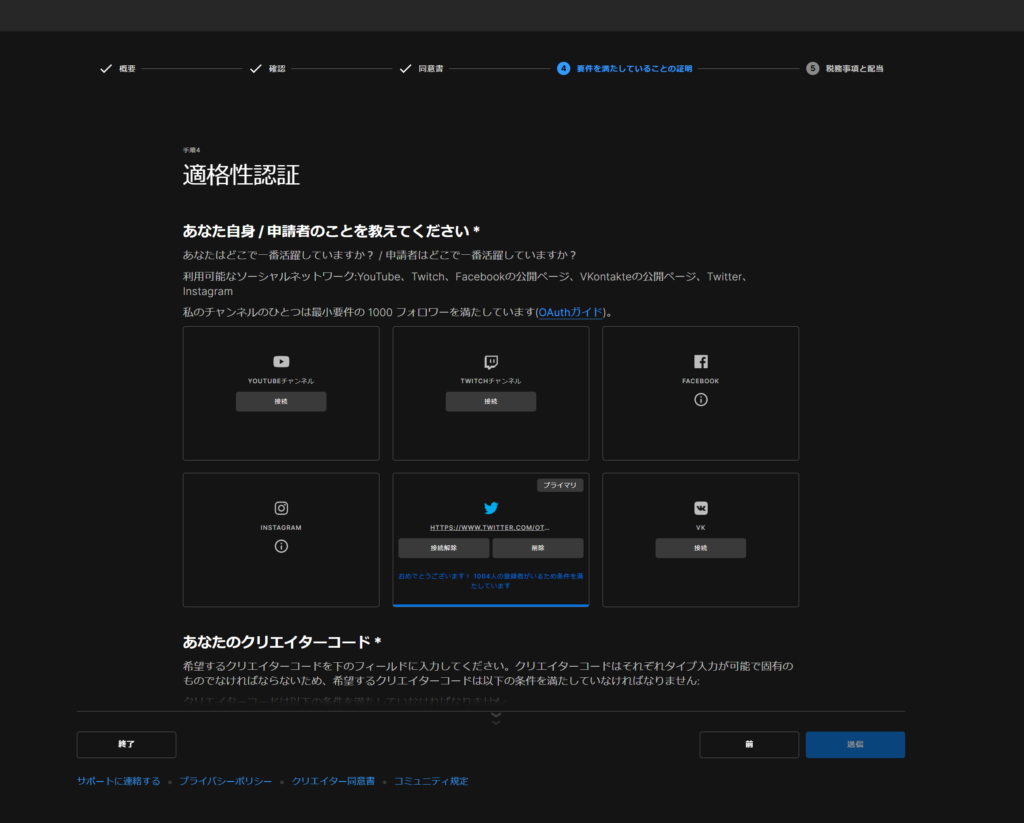1024x823 pixels.
Task: Go to the 概要 step
Action: tap(127, 69)
